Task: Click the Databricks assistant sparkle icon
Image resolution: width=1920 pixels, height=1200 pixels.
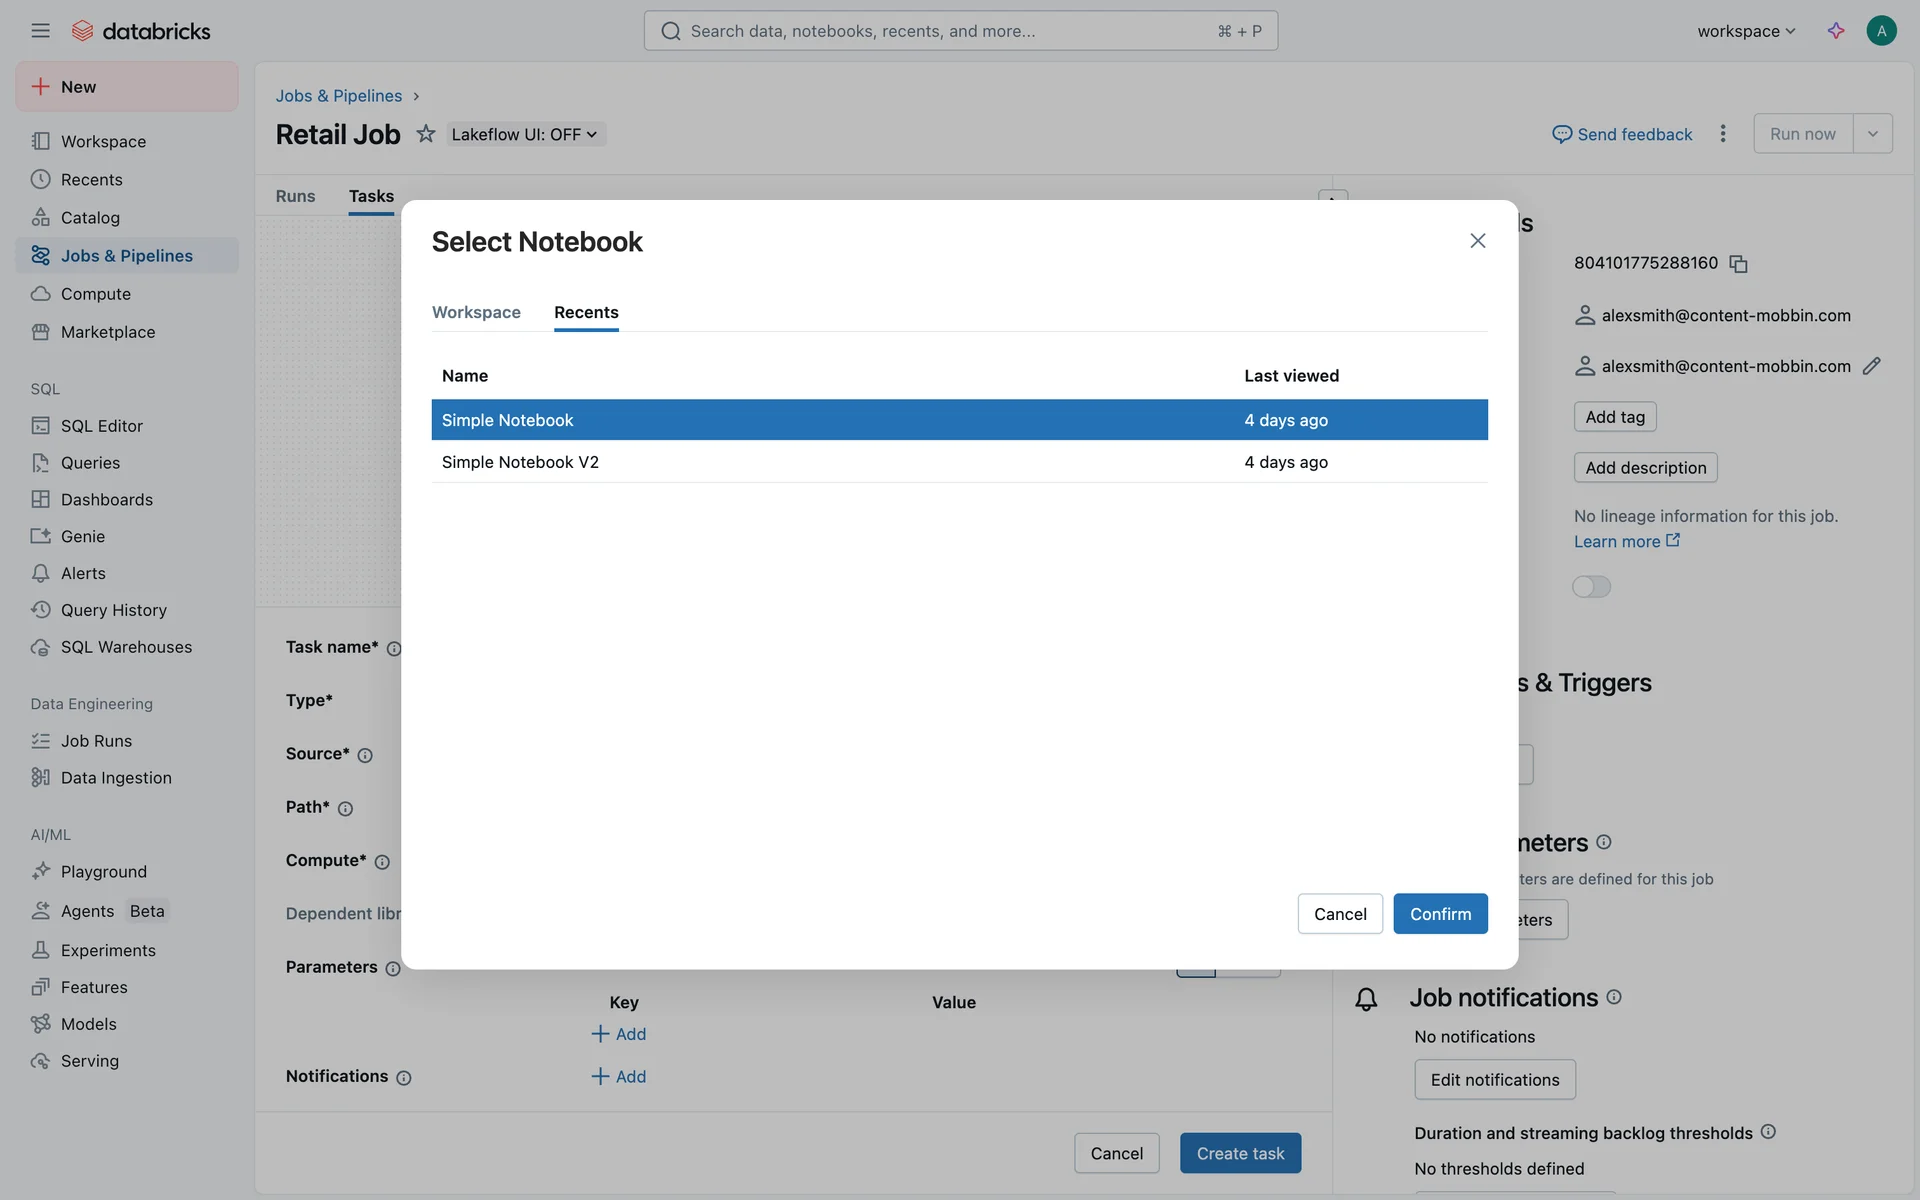Action: tap(1835, 31)
